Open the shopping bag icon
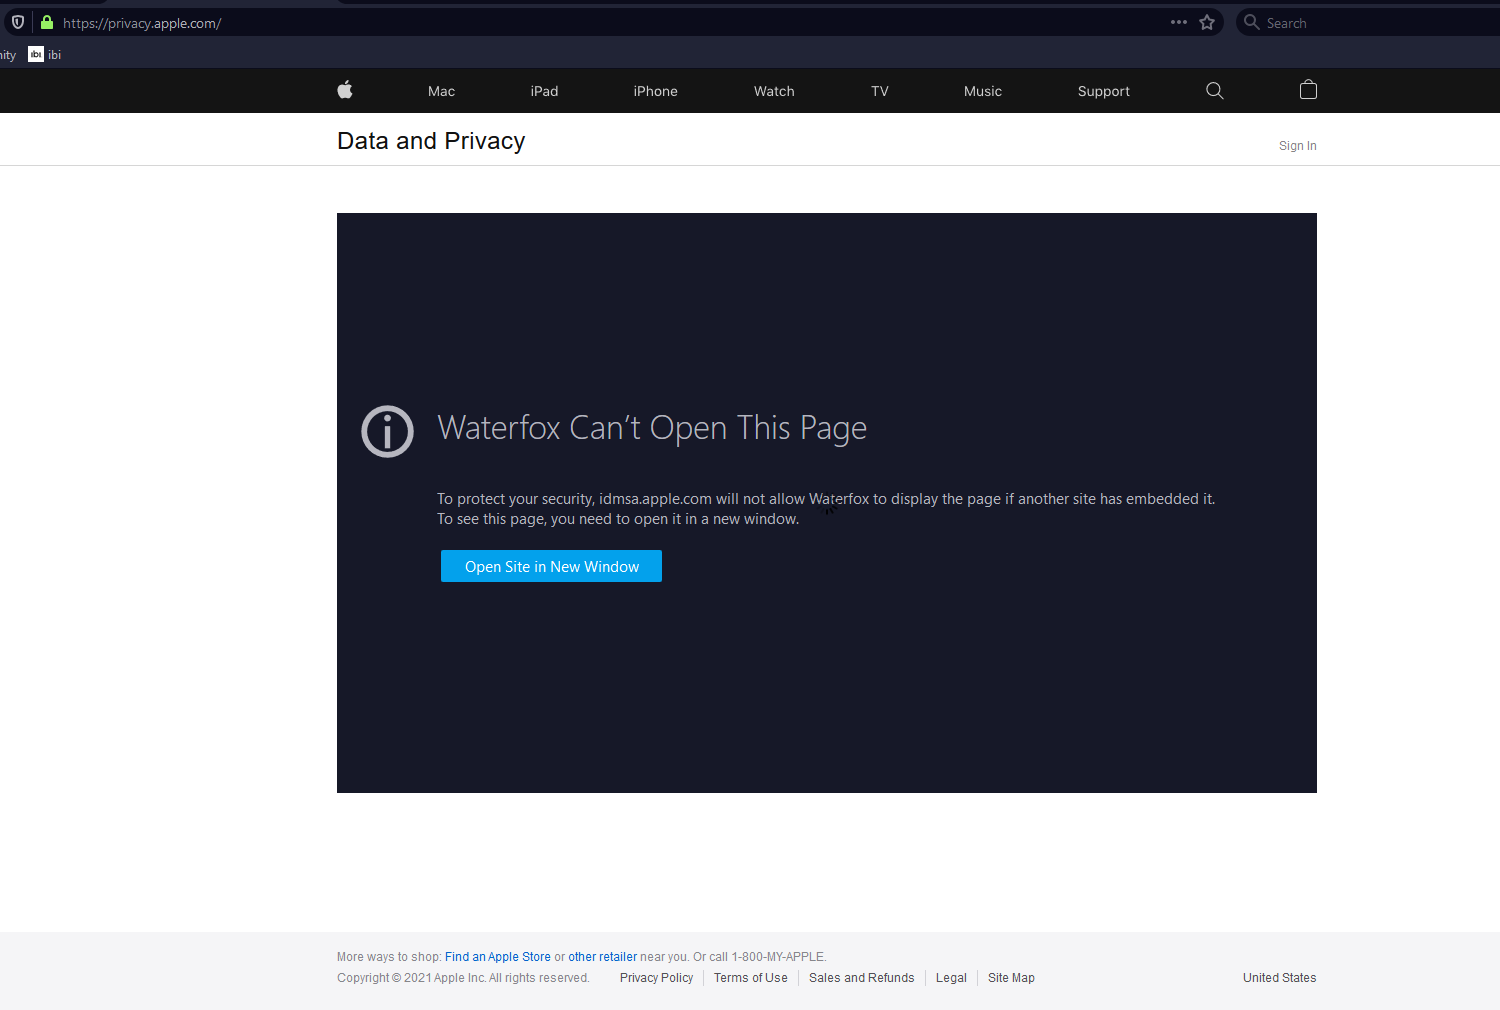This screenshot has width=1500, height=1010. point(1308,90)
